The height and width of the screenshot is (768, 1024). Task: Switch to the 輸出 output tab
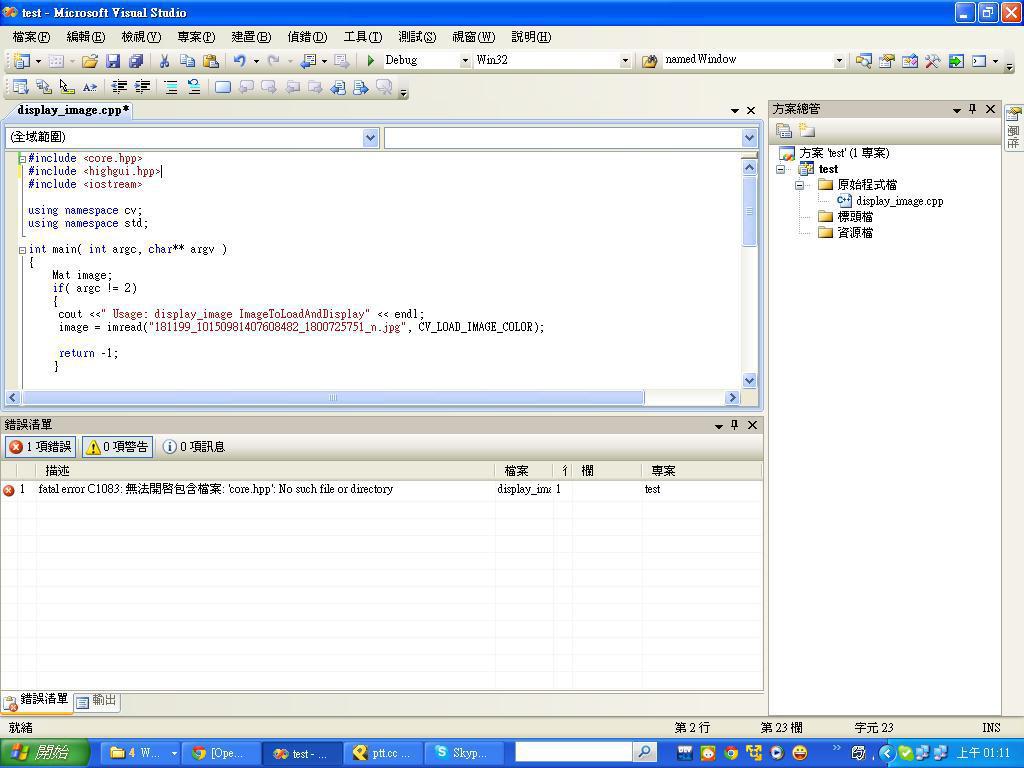click(x=97, y=701)
